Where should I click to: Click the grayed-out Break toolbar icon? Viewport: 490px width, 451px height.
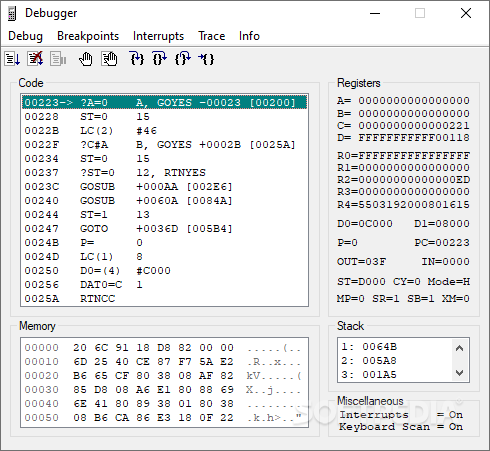[x=58, y=59]
